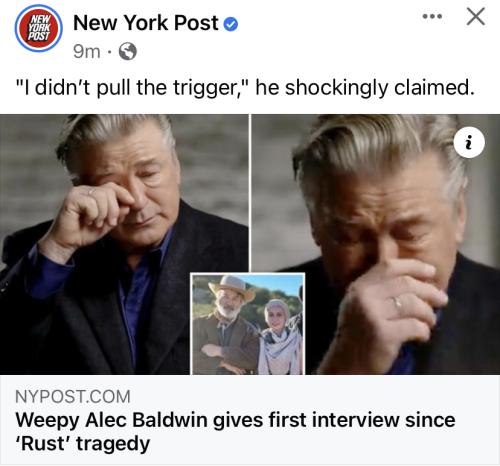Click the NYPOST.COM source domain

point(73,397)
